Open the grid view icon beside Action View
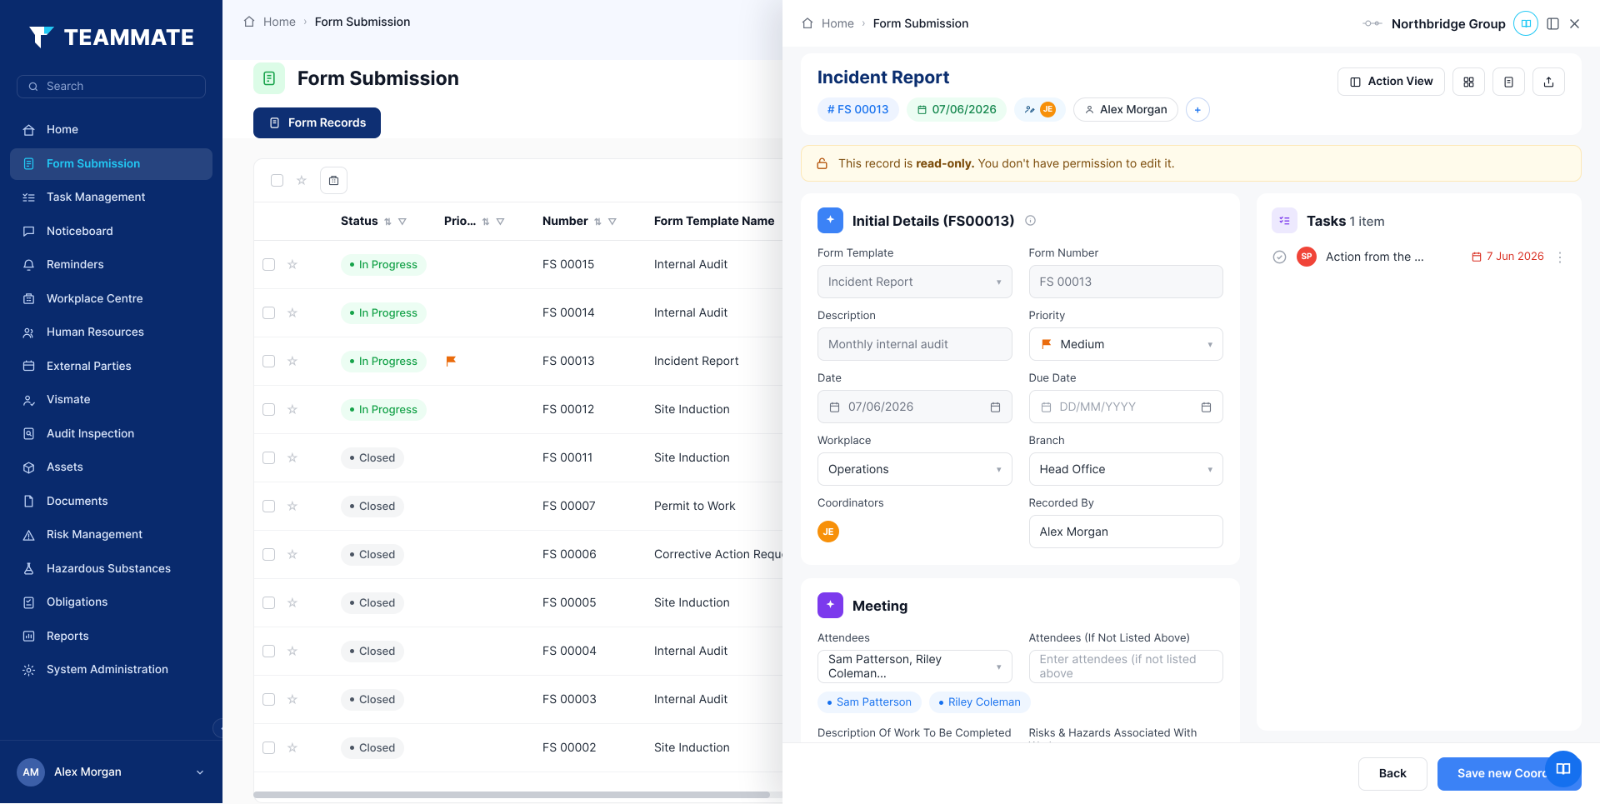The height and width of the screenshot is (804, 1600). point(1468,82)
